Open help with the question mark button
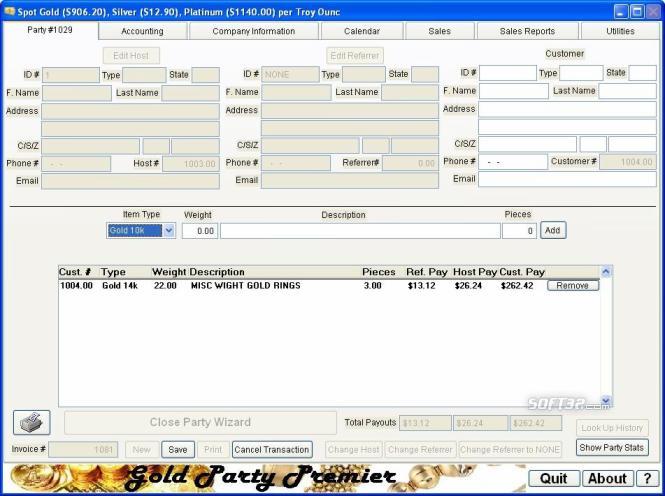Screen dimensions: 665x496 point(647,479)
